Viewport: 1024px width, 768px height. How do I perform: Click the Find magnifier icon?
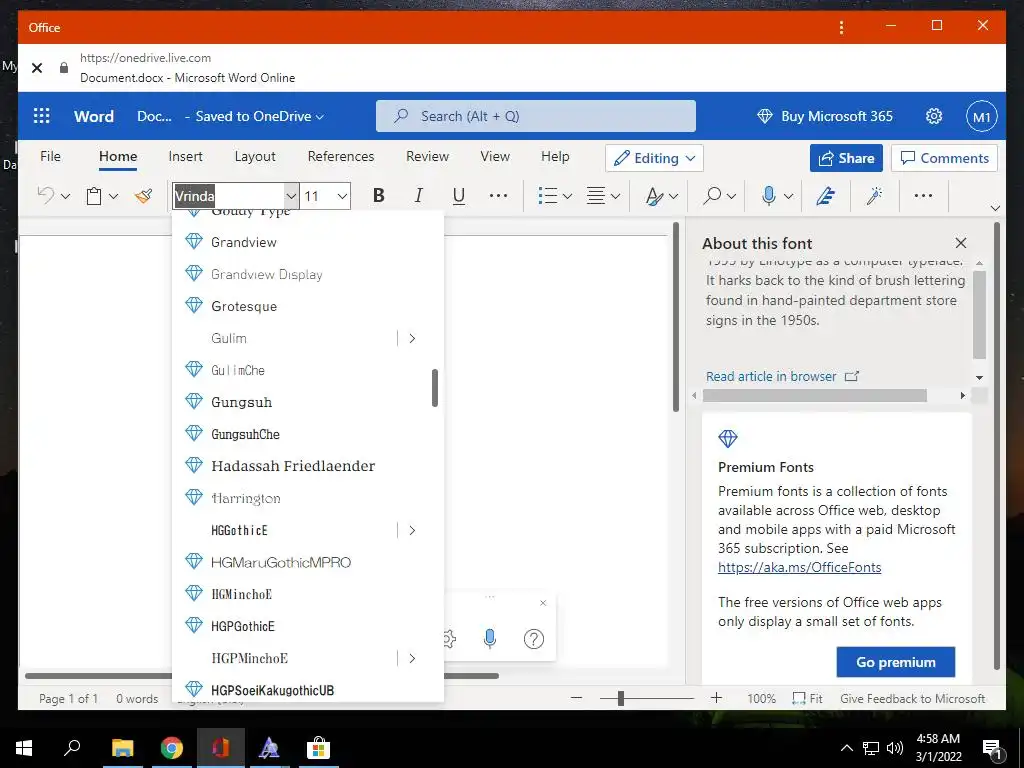[x=712, y=195]
